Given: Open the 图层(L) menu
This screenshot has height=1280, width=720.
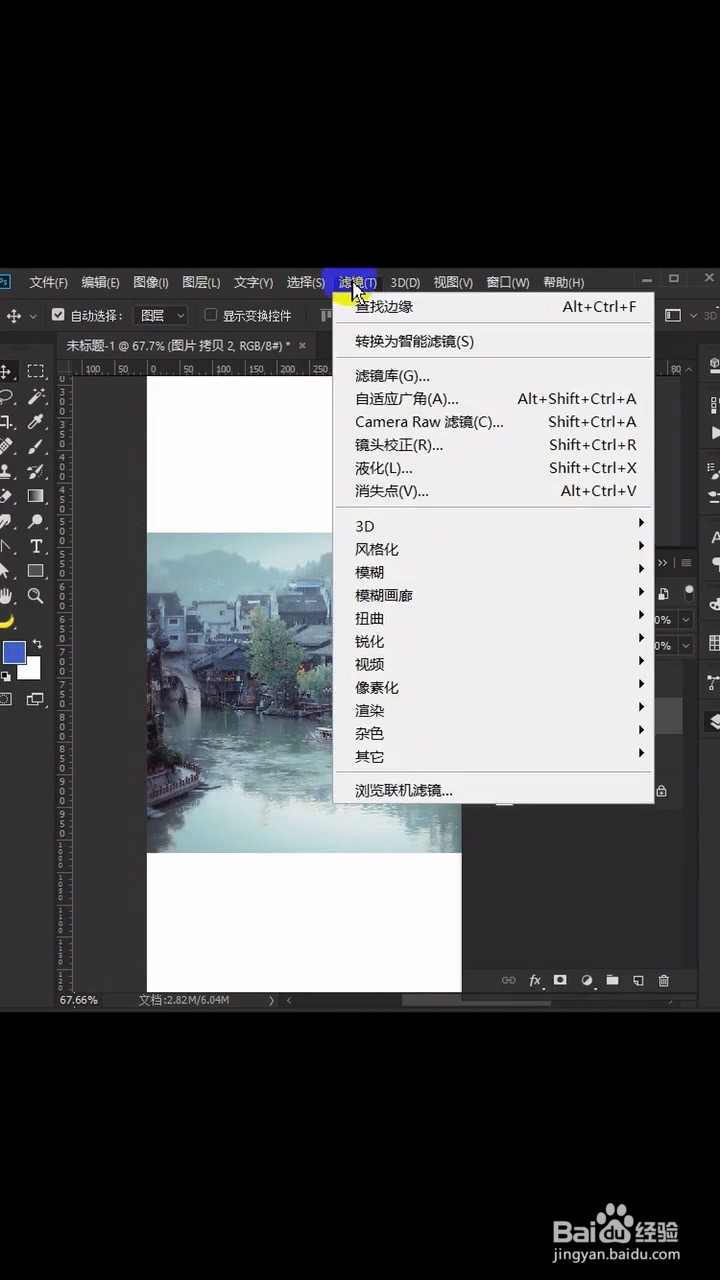Looking at the screenshot, I should click(x=201, y=283).
